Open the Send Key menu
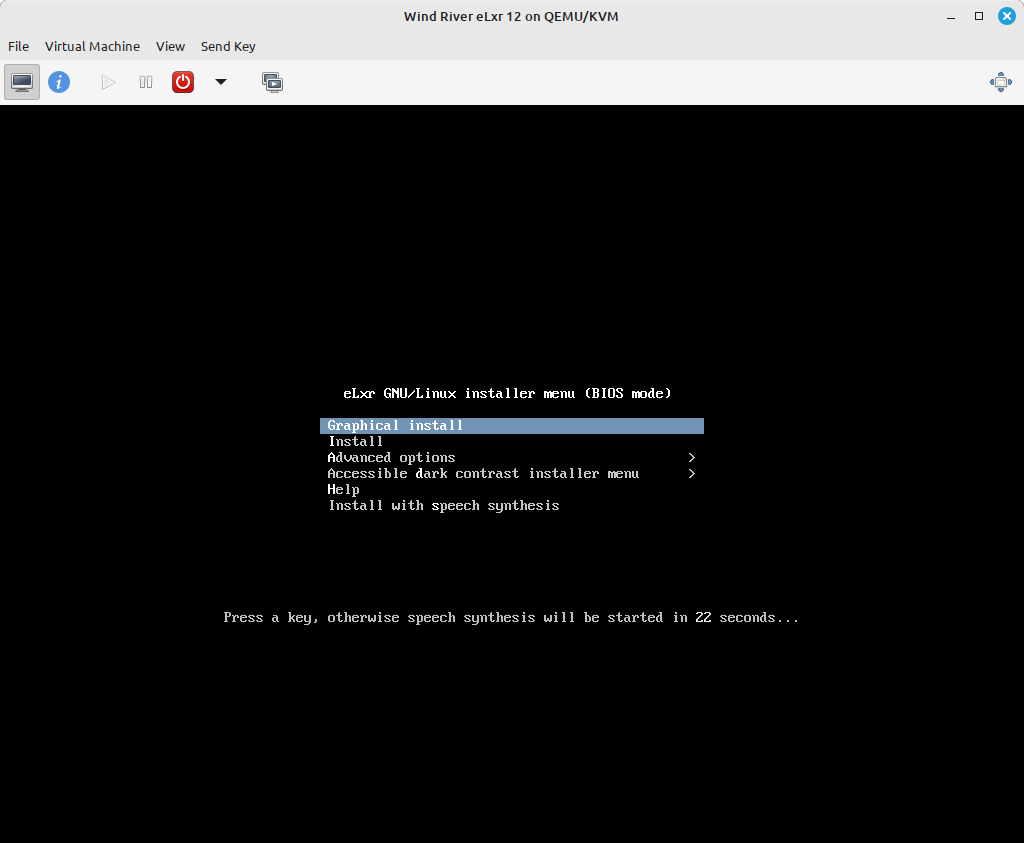The width and height of the screenshot is (1024, 843). (x=227, y=46)
